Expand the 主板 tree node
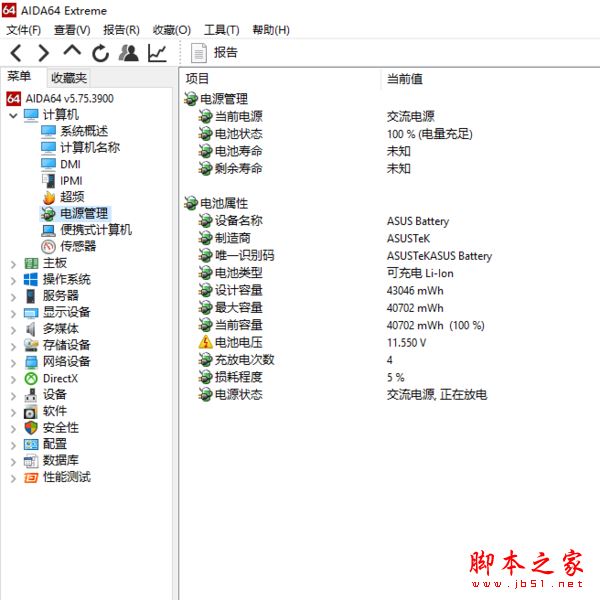Screen dimensions: 600x600 click(13, 264)
